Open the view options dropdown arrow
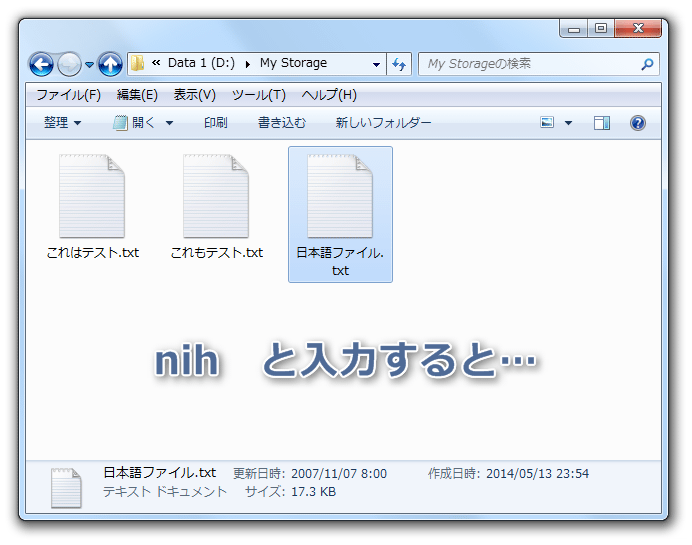 [568, 123]
